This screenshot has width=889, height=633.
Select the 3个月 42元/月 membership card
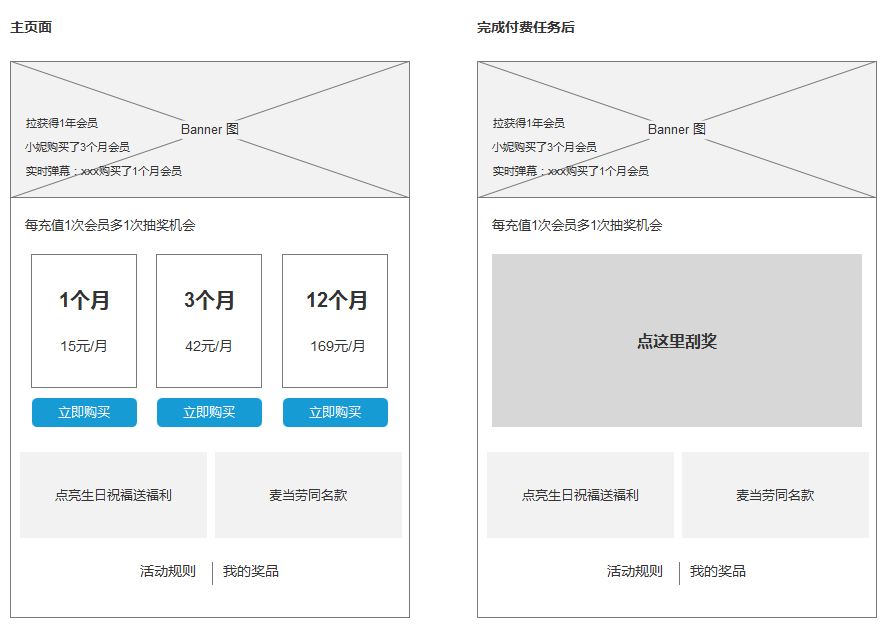pos(209,321)
